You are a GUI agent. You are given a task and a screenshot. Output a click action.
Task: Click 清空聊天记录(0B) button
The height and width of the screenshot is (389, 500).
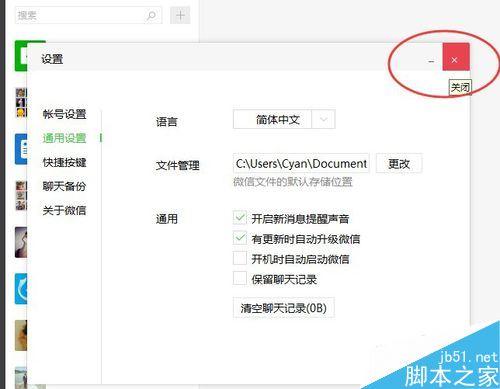click(284, 308)
